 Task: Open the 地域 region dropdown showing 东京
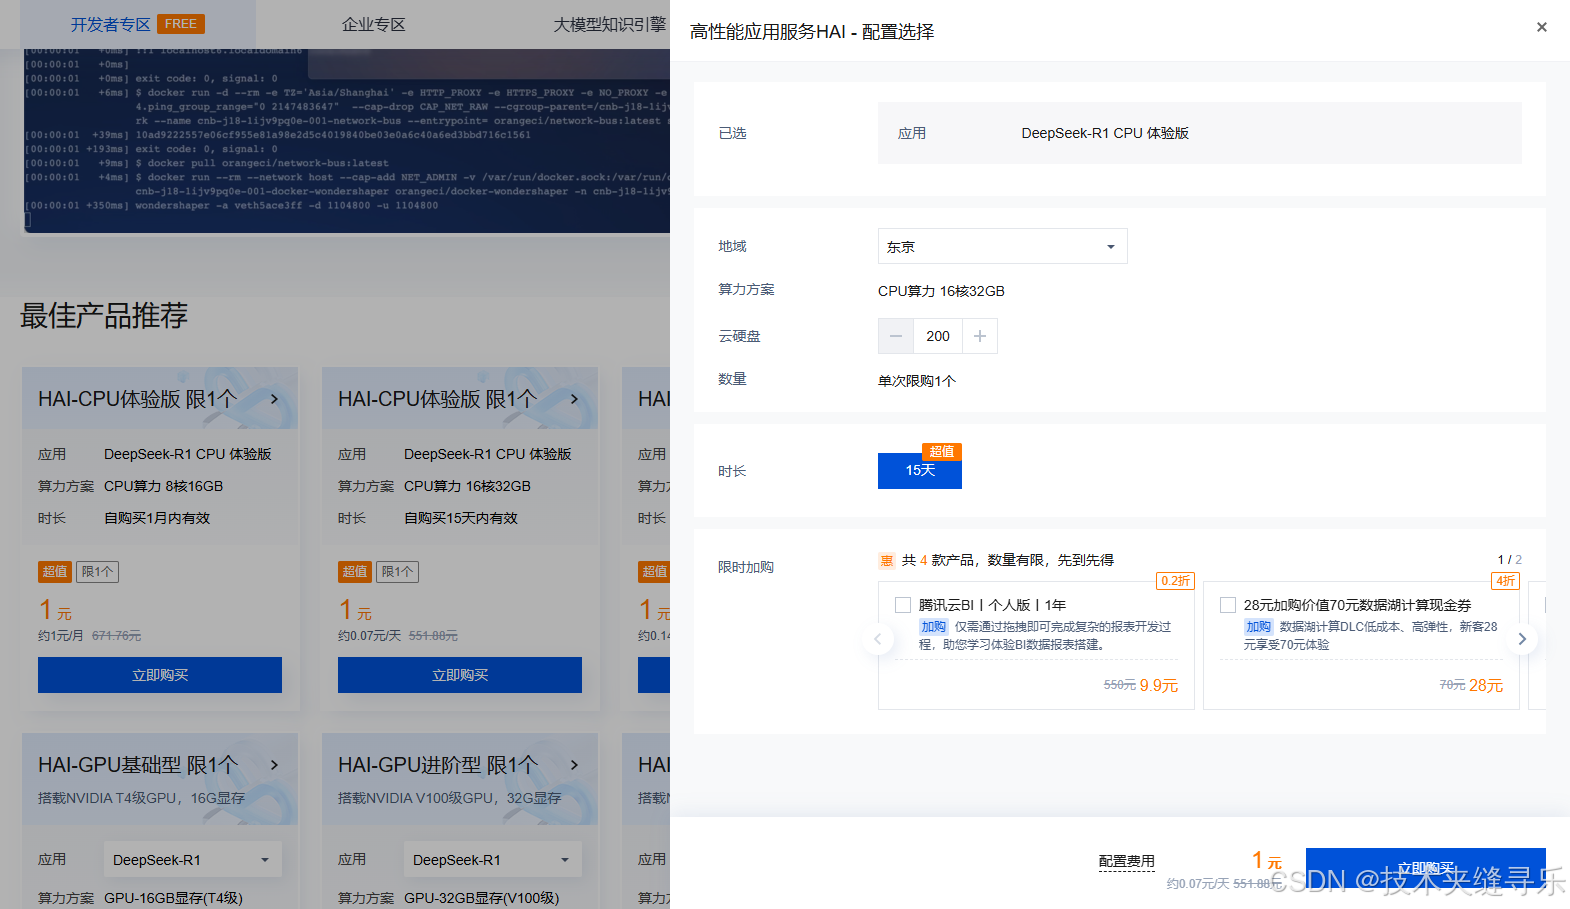pos(1002,246)
